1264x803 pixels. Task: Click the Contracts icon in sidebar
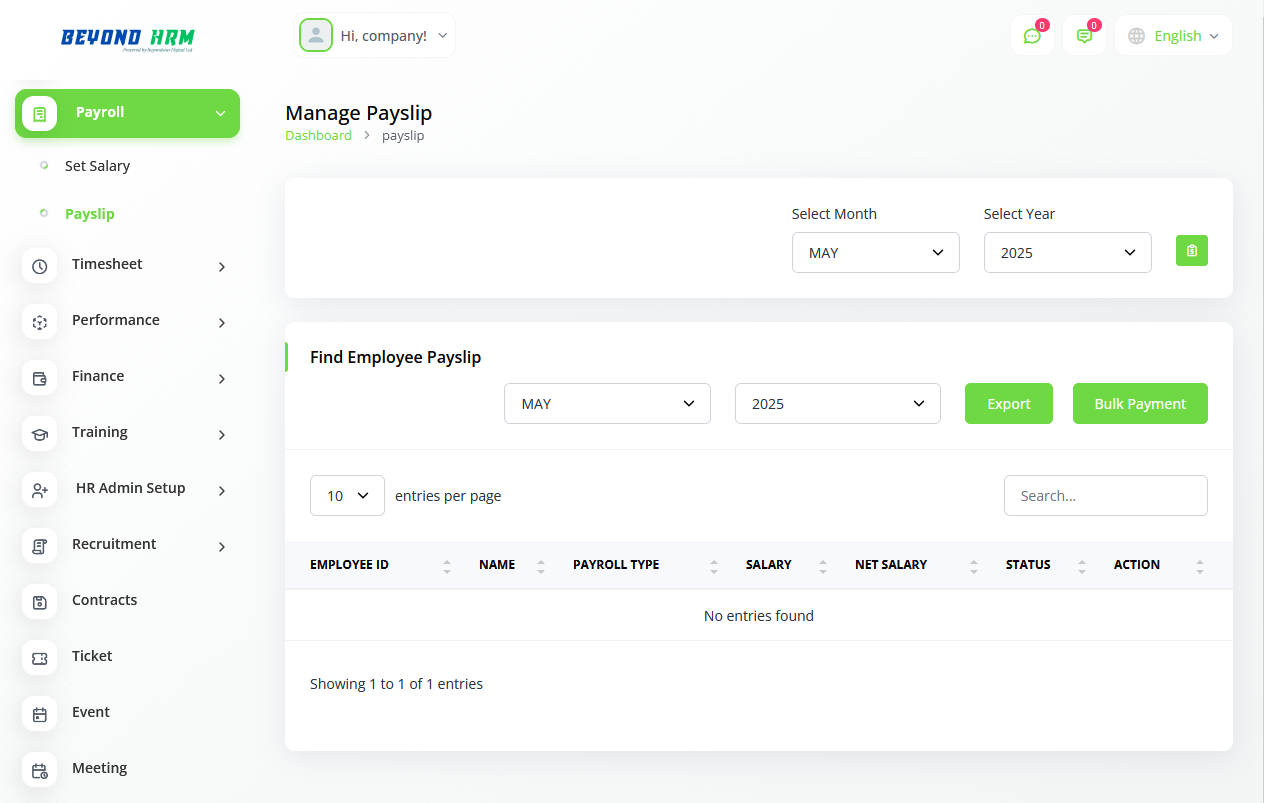tap(40, 602)
